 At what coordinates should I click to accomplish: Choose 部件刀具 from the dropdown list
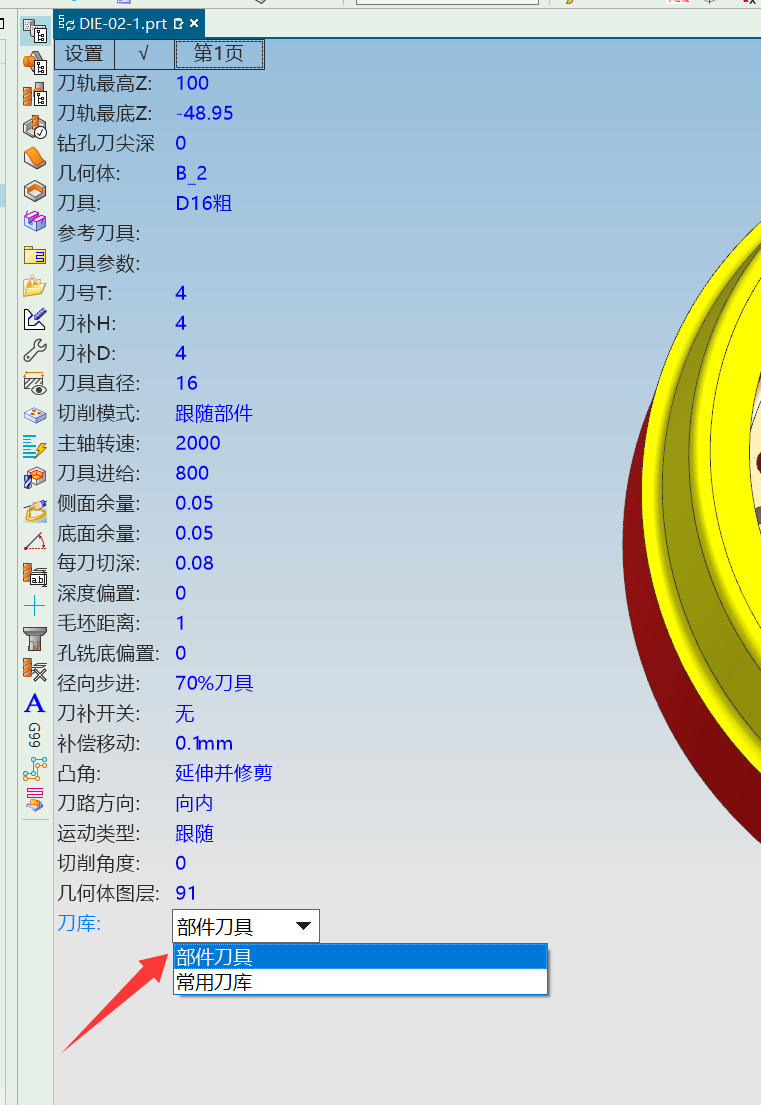pos(360,957)
